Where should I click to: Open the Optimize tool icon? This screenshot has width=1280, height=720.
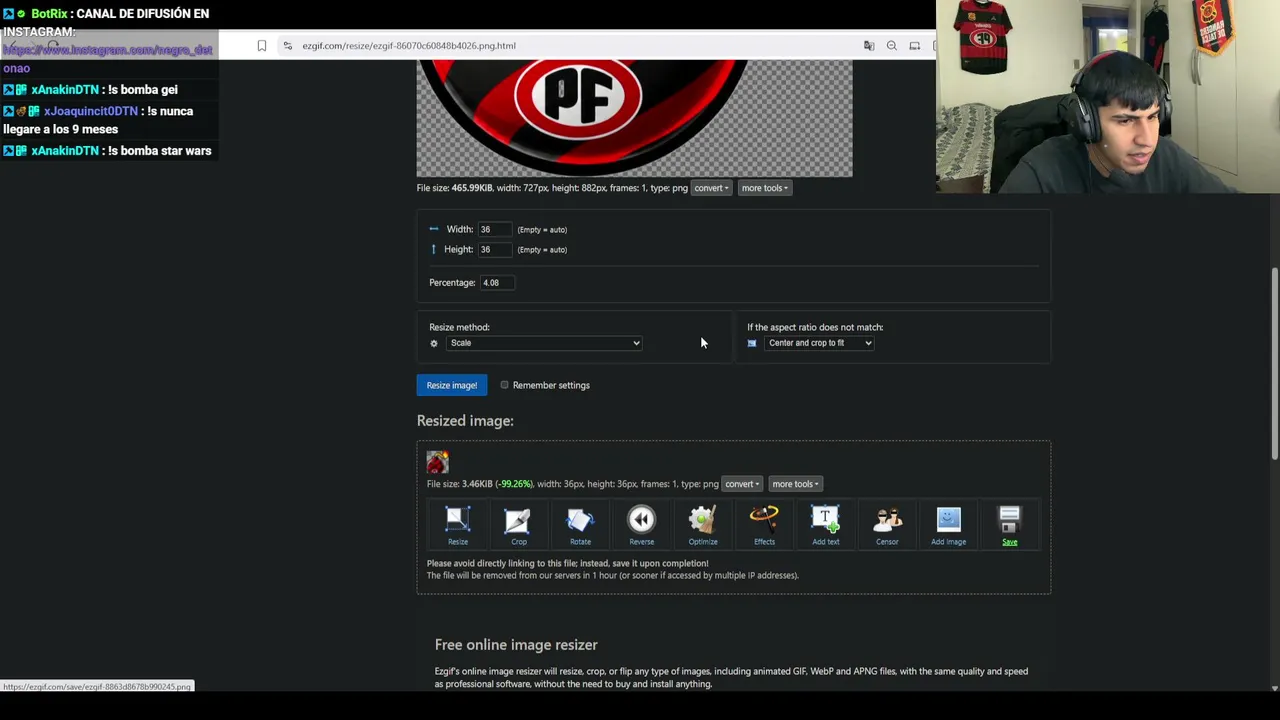click(x=703, y=520)
